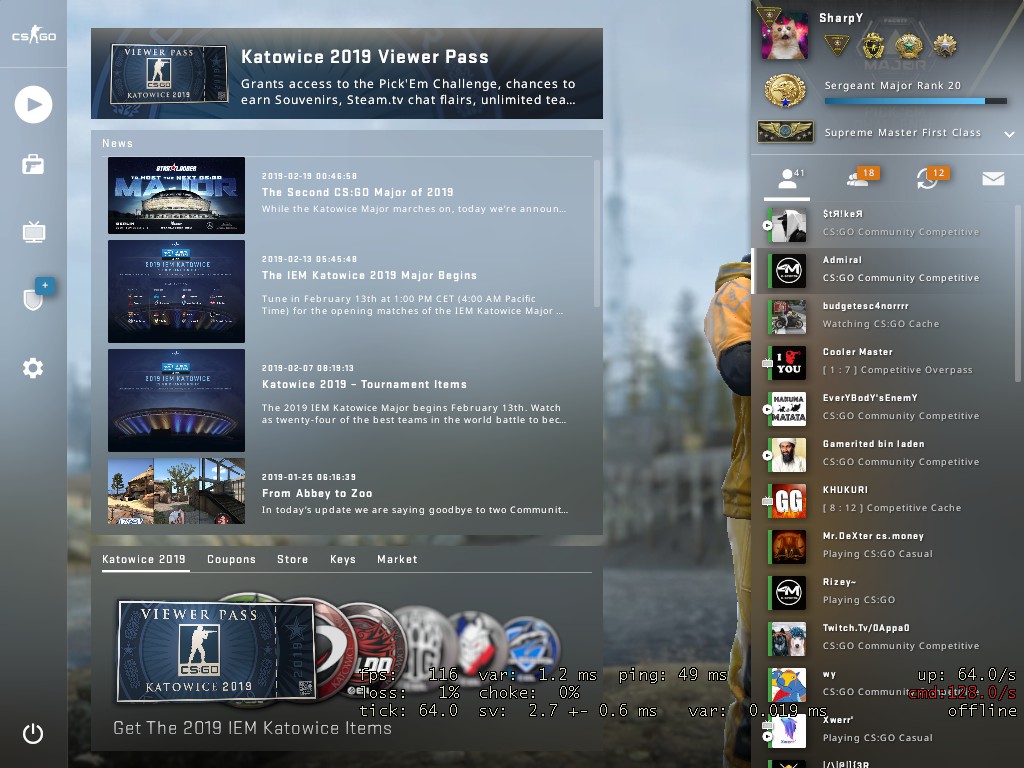Click the username SharpY
This screenshot has width=1024, height=768.
[x=840, y=18]
